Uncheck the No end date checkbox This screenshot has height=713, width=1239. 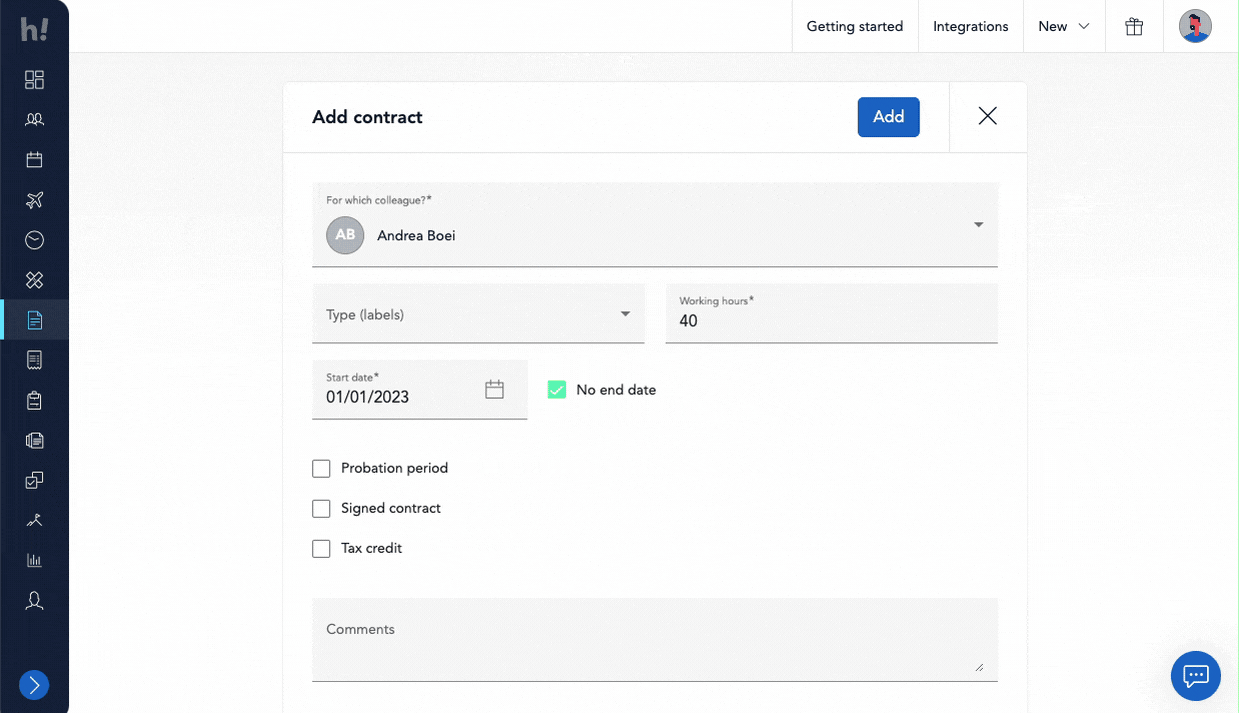pos(557,390)
